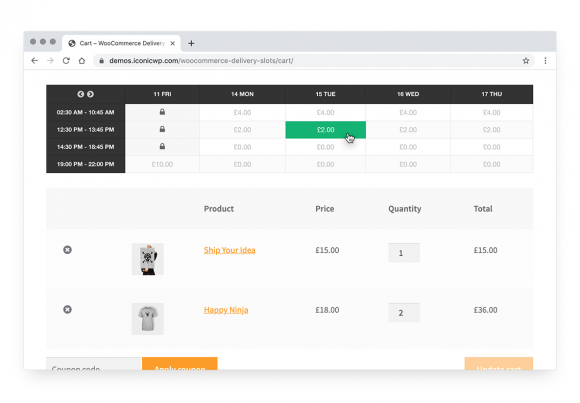This screenshot has height=403, width=580.
Task: Remove Happy Ninja from cart
Action: click(67, 309)
